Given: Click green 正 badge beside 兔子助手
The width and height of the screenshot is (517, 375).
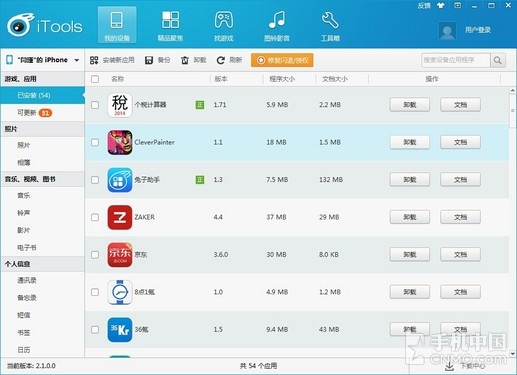Looking at the screenshot, I should point(200,180).
